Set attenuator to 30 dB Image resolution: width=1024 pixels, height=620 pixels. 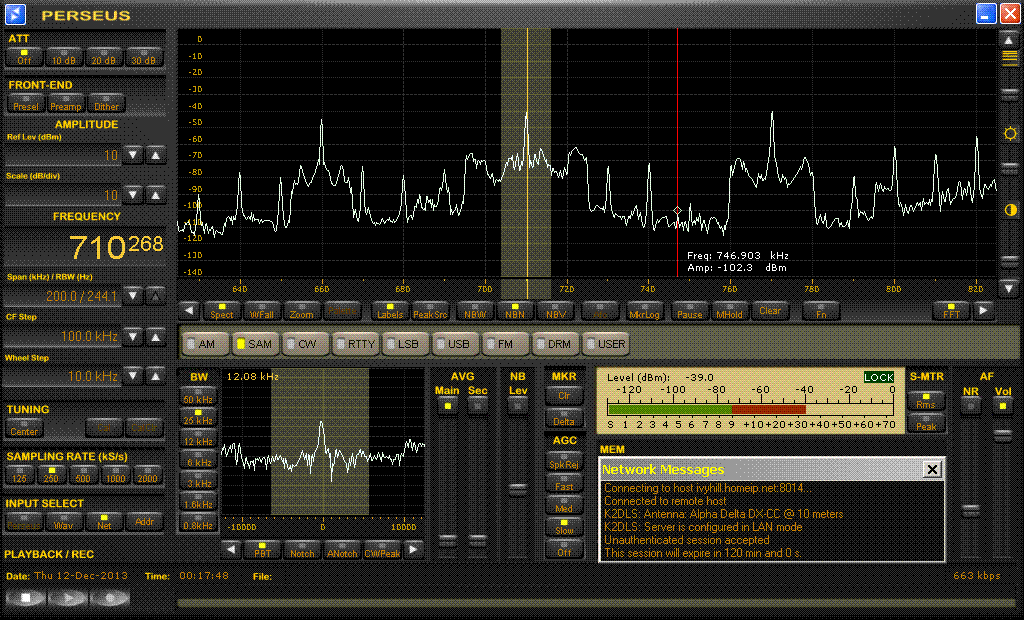point(144,57)
